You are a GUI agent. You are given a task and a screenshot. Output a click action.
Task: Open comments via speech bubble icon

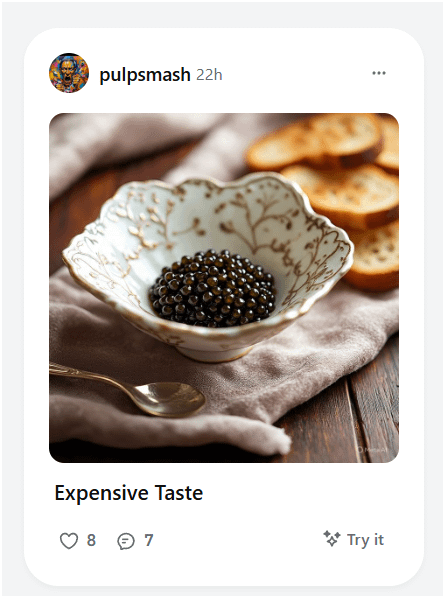pos(126,541)
